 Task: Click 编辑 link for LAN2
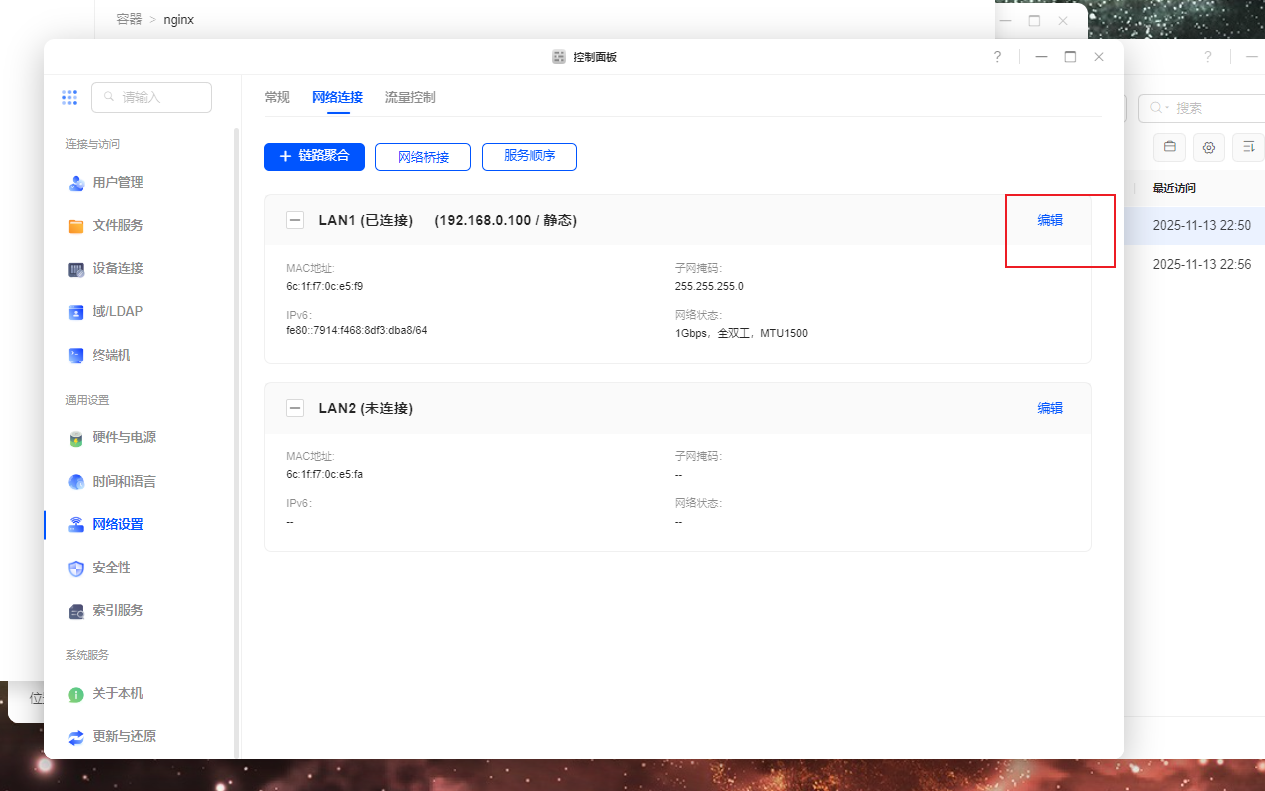coord(1050,408)
